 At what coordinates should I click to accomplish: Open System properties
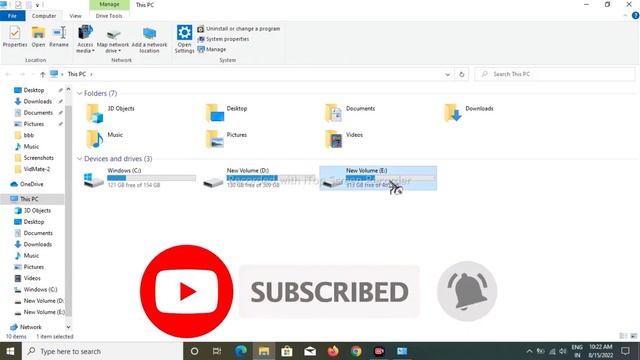pos(223,39)
